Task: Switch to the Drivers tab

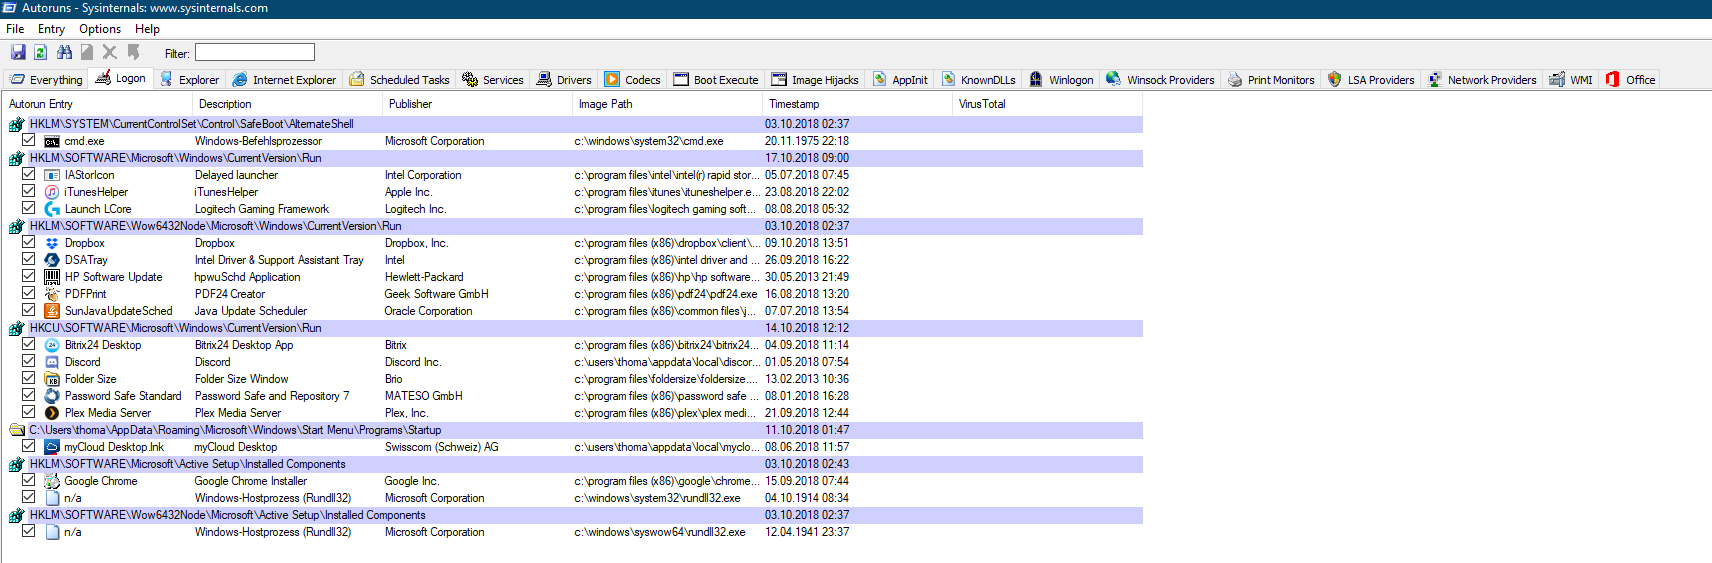Action: click(x=564, y=80)
